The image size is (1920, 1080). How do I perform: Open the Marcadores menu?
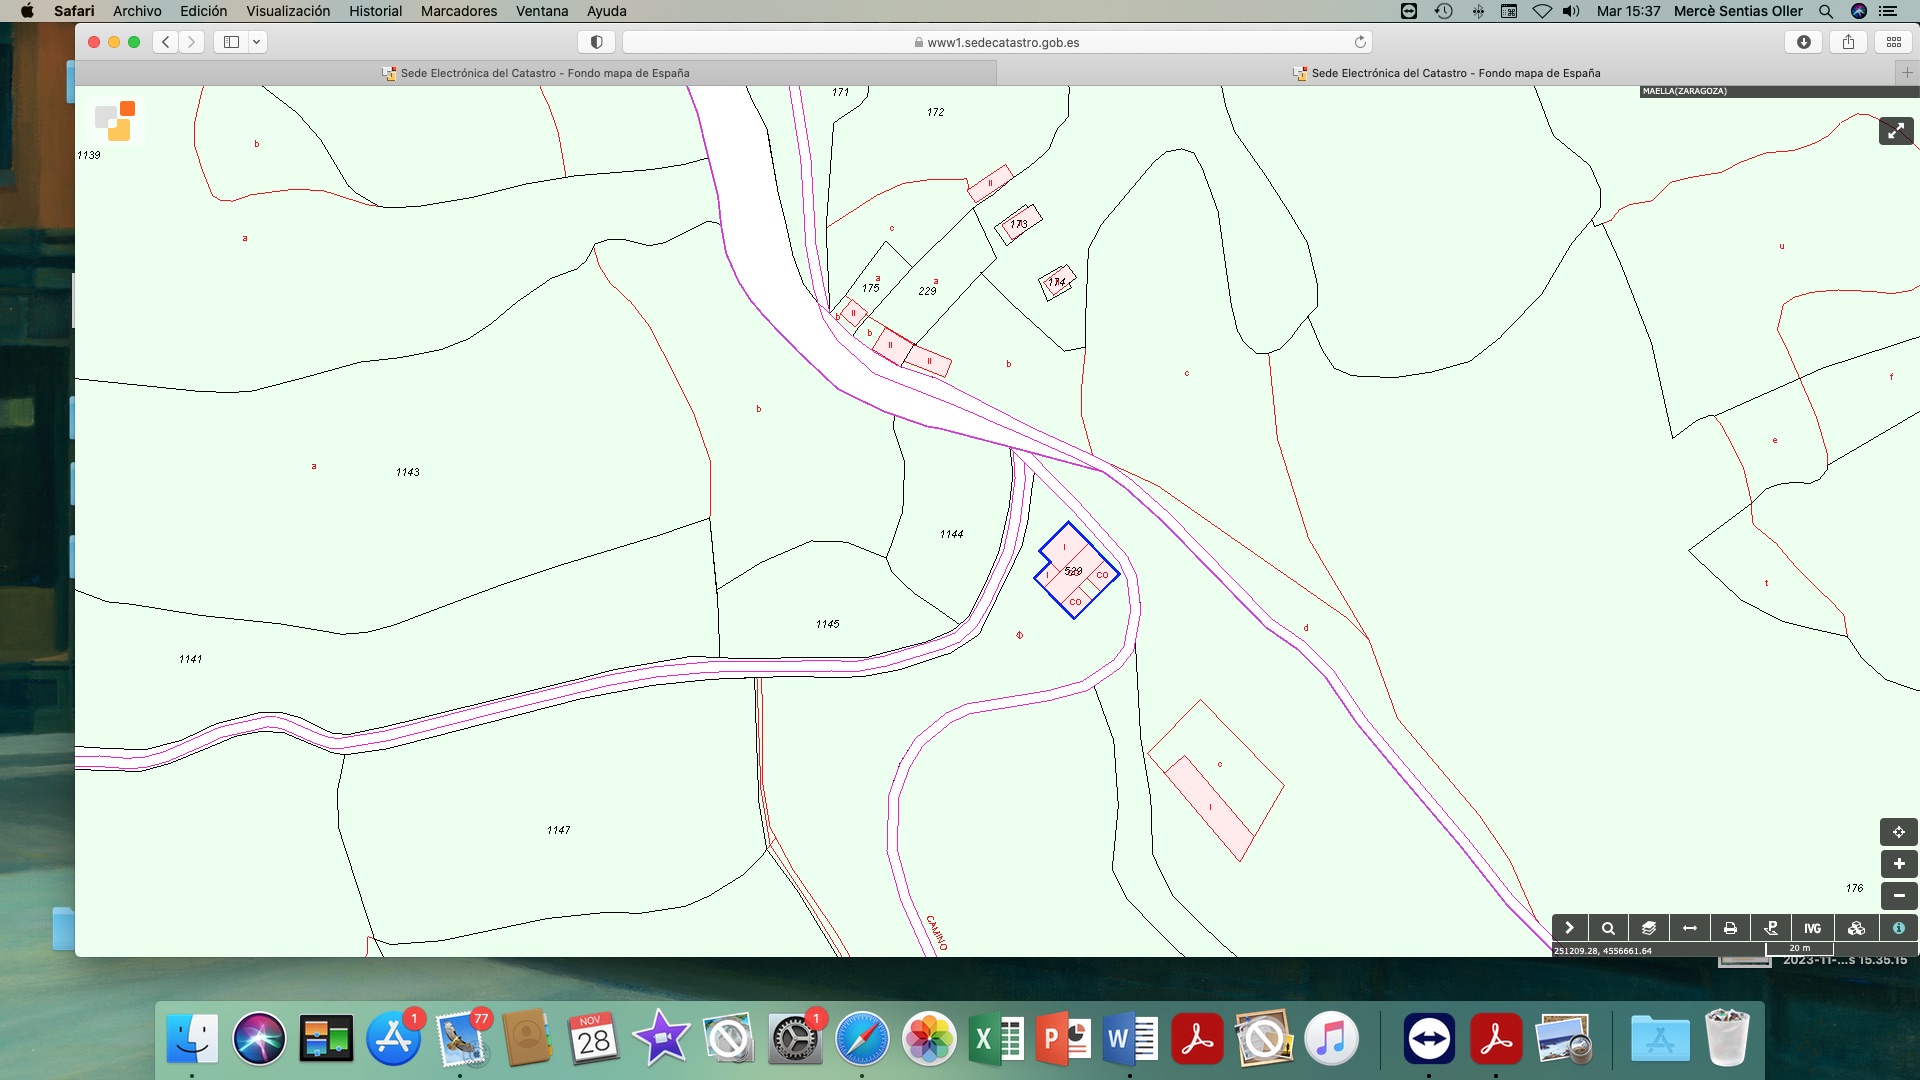click(458, 11)
